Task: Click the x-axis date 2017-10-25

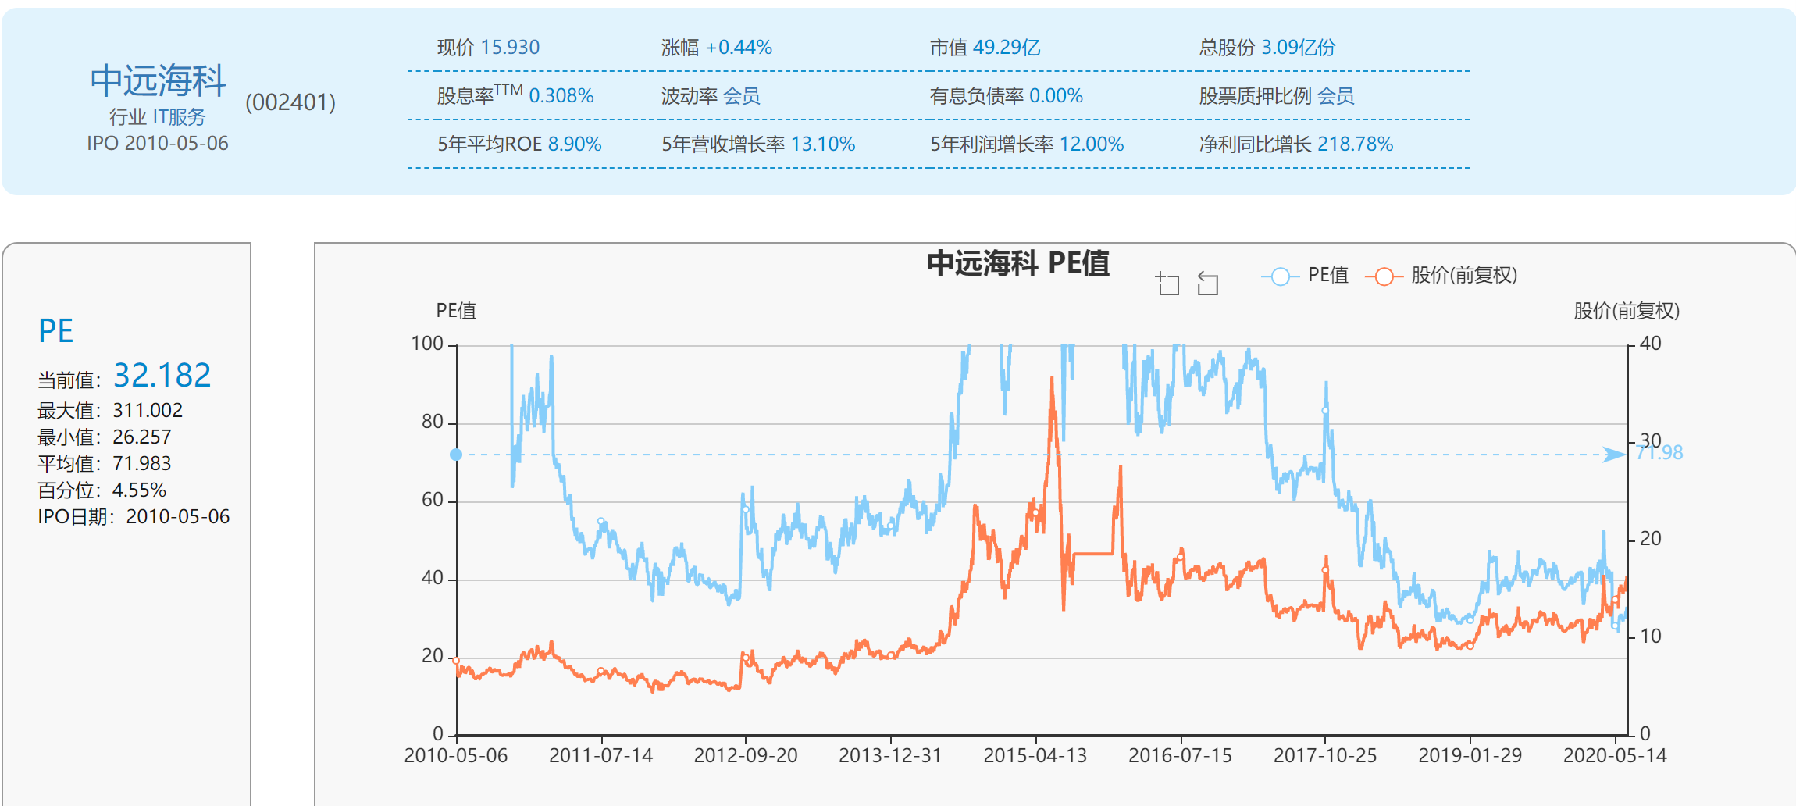Action: coord(1325,755)
